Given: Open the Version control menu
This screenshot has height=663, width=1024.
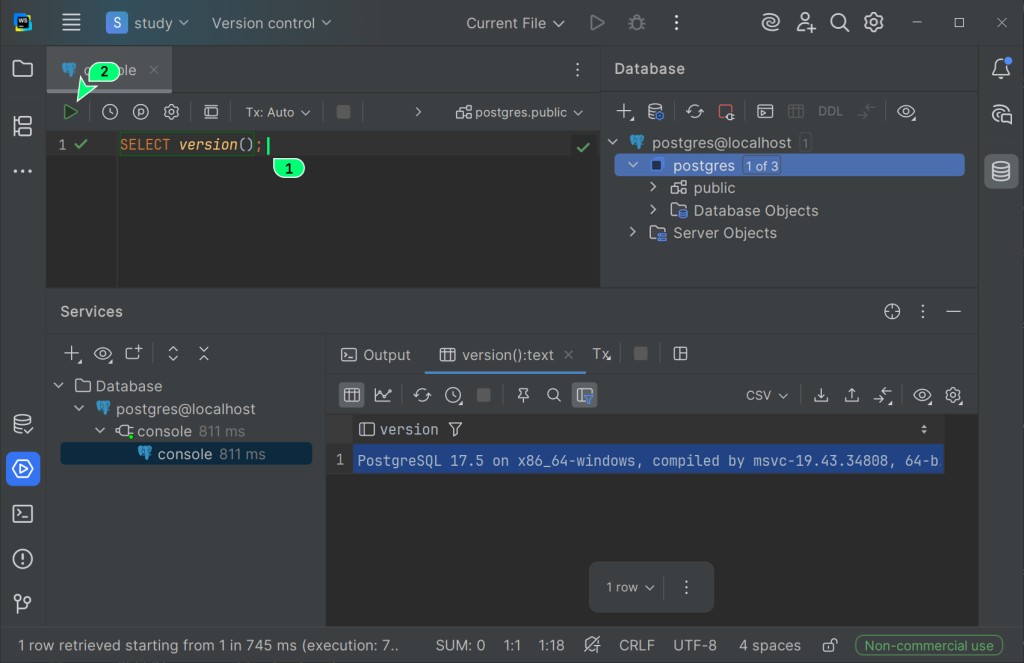Looking at the screenshot, I should [271, 23].
